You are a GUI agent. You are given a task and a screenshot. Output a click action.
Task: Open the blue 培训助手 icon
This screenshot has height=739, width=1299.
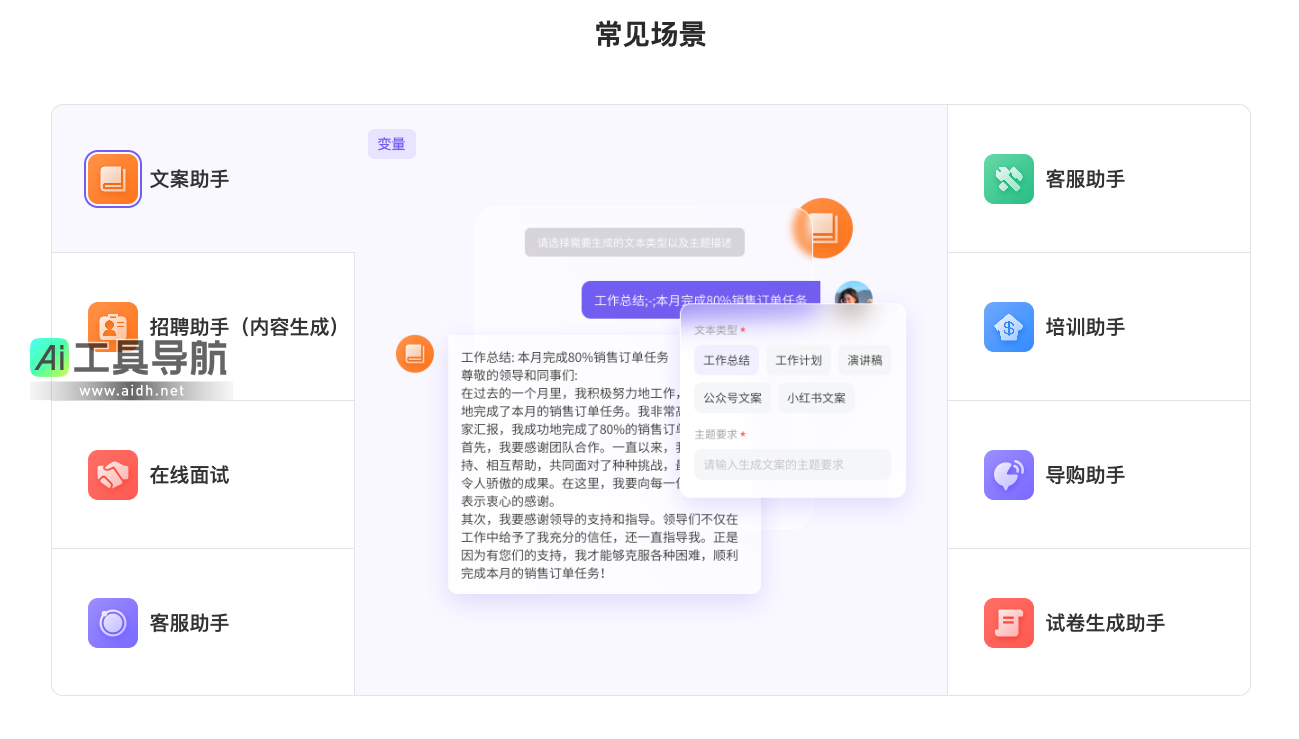(x=1009, y=327)
